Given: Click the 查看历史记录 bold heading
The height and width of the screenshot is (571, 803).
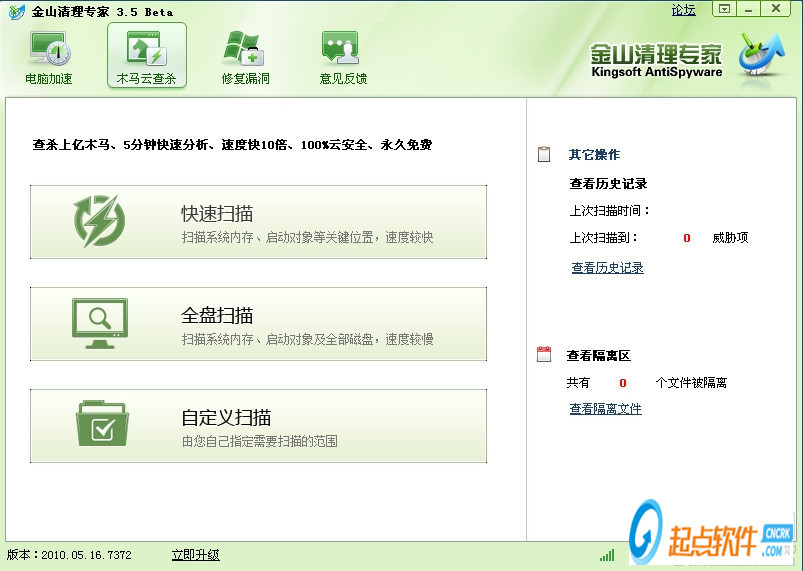Looking at the screenshot, I should click(608, 183).
